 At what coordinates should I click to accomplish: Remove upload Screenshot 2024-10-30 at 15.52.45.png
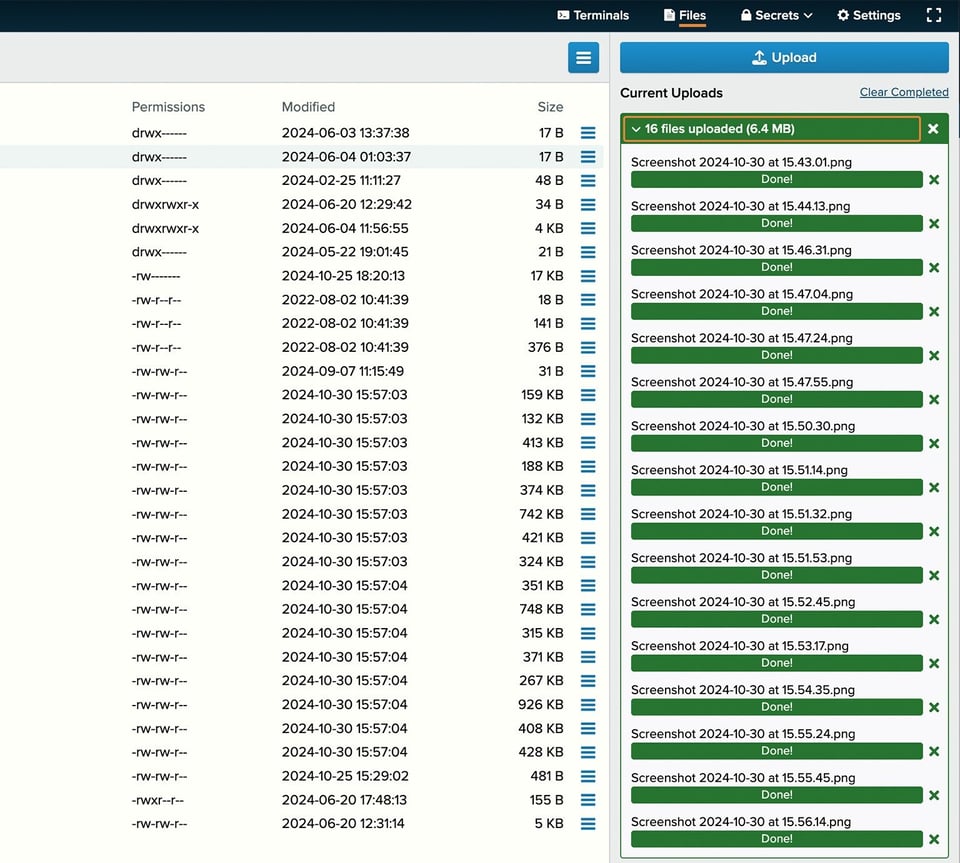[x=934, y=619]
